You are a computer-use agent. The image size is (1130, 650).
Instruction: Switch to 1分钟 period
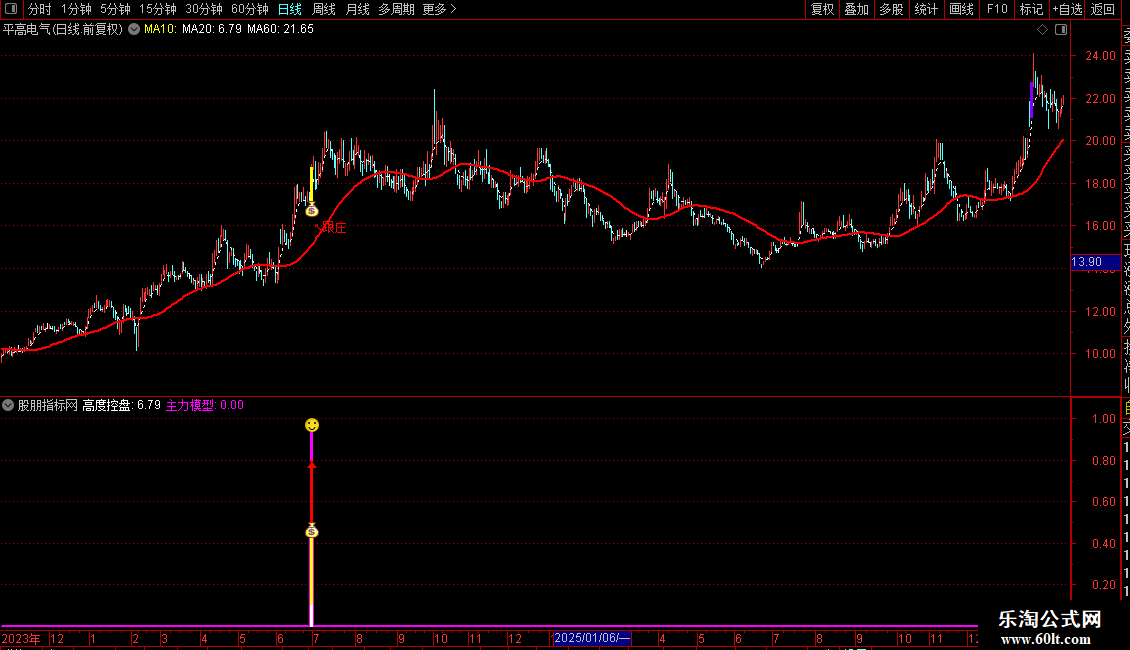coord(76,9)
